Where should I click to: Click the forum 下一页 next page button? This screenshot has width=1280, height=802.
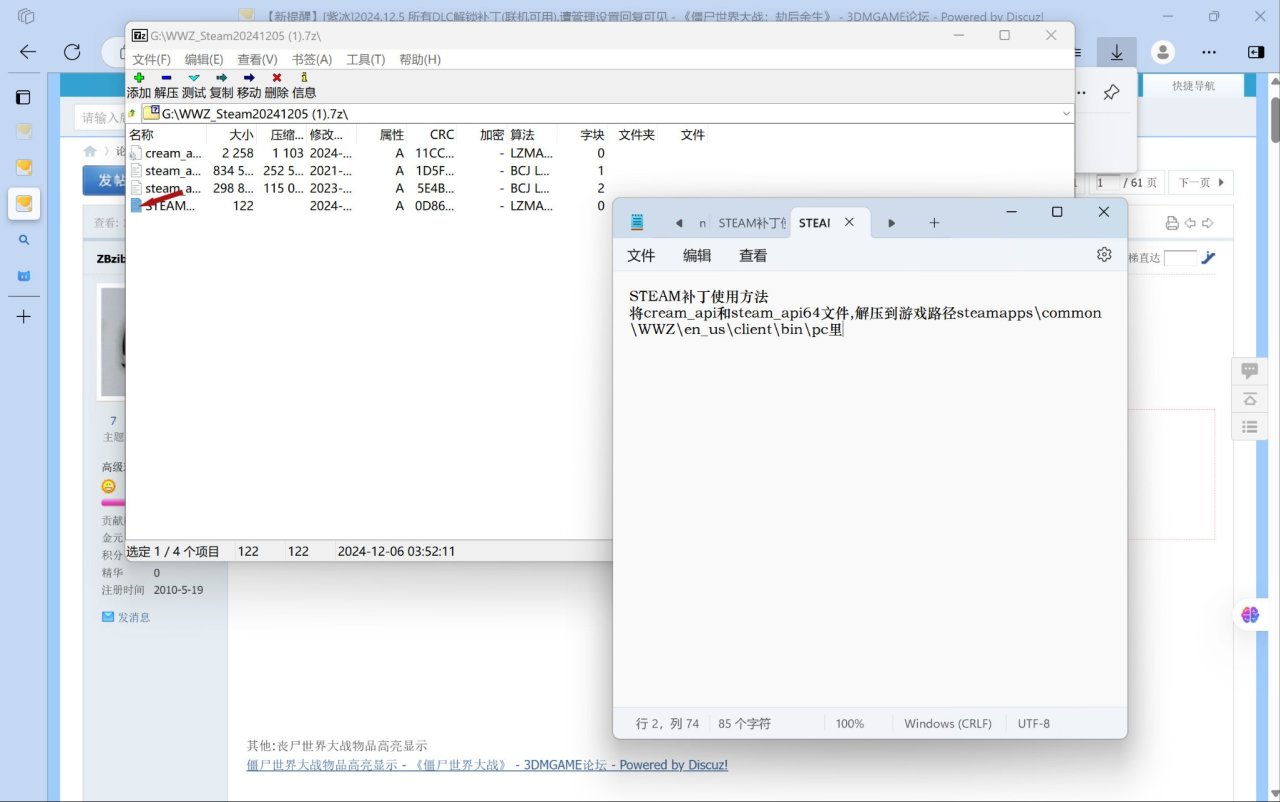1201,182
